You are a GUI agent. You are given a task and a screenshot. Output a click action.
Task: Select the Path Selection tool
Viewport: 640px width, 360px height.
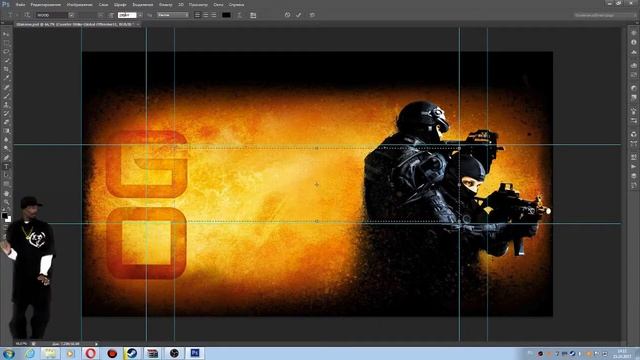[7, 175]
